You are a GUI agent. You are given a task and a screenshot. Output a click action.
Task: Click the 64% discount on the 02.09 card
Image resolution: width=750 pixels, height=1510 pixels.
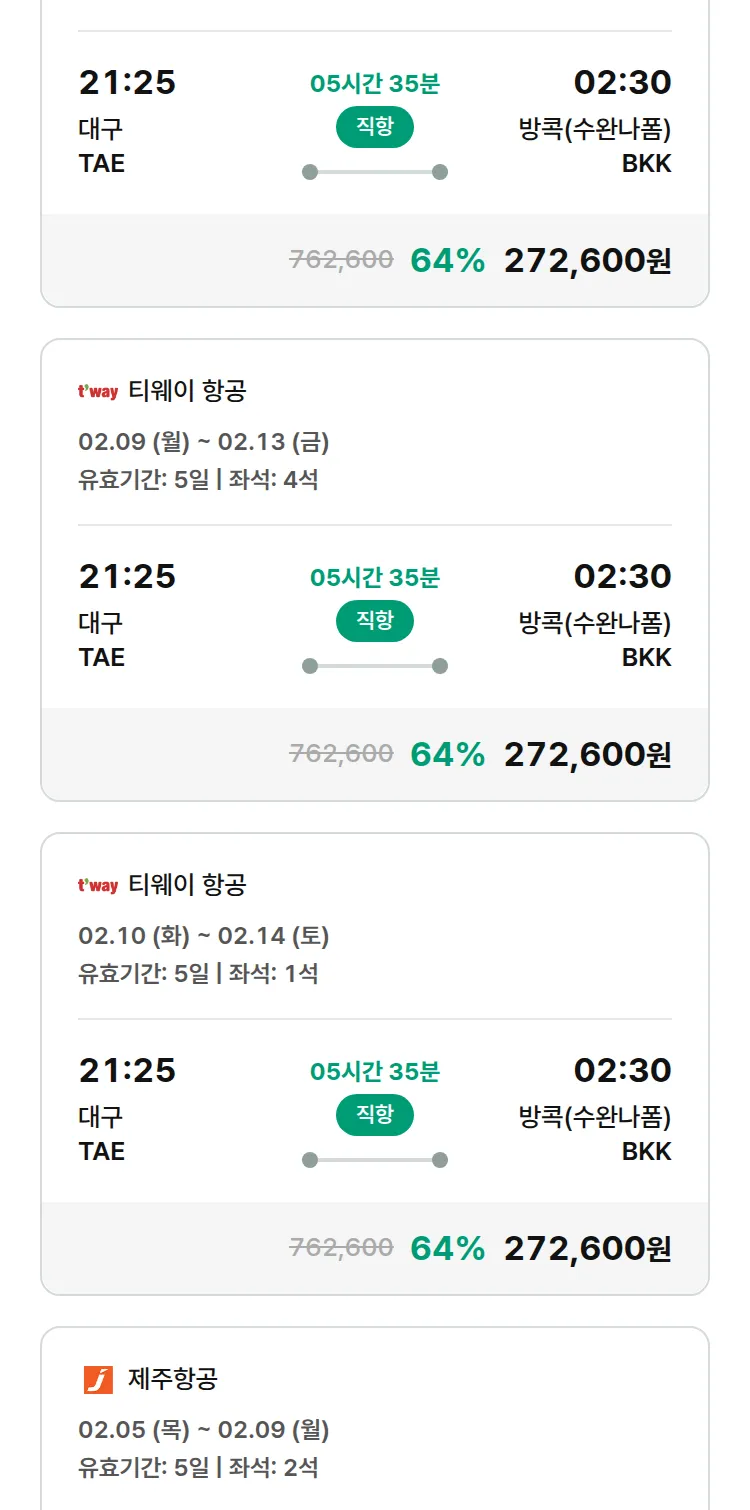[x=447, y=755]
